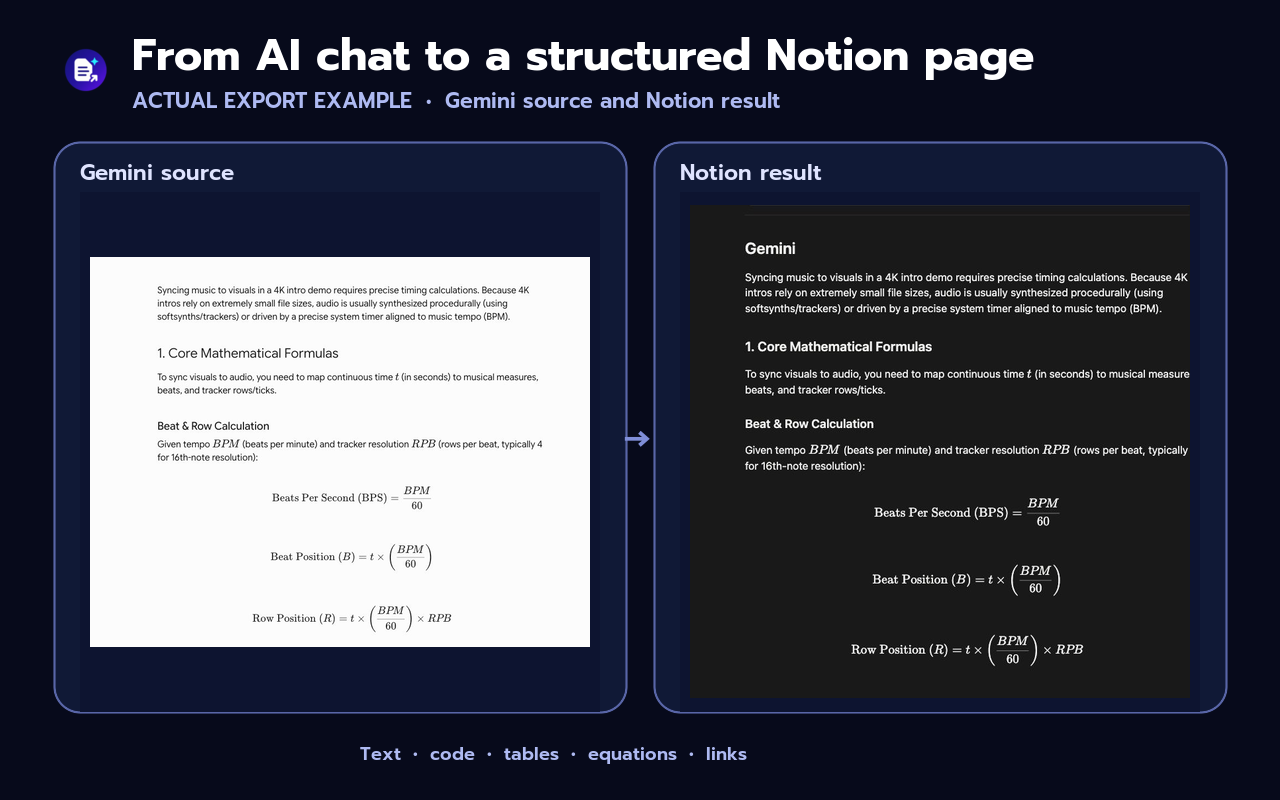Screen dimensions: 1280x800
Task: Click the "tables" footer label
Action: (x=531, y=754)
